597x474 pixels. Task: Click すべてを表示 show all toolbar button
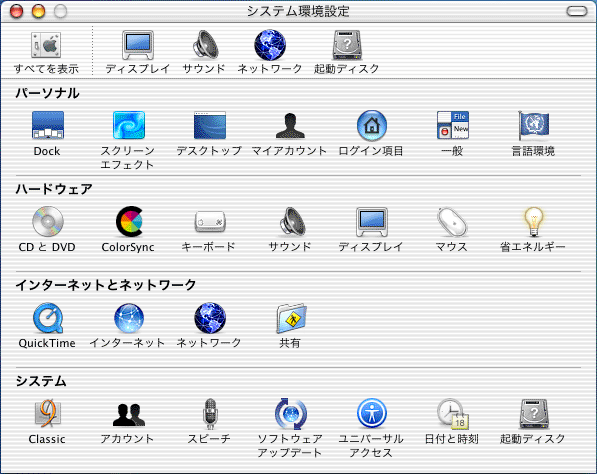click(x=46, y=53)
